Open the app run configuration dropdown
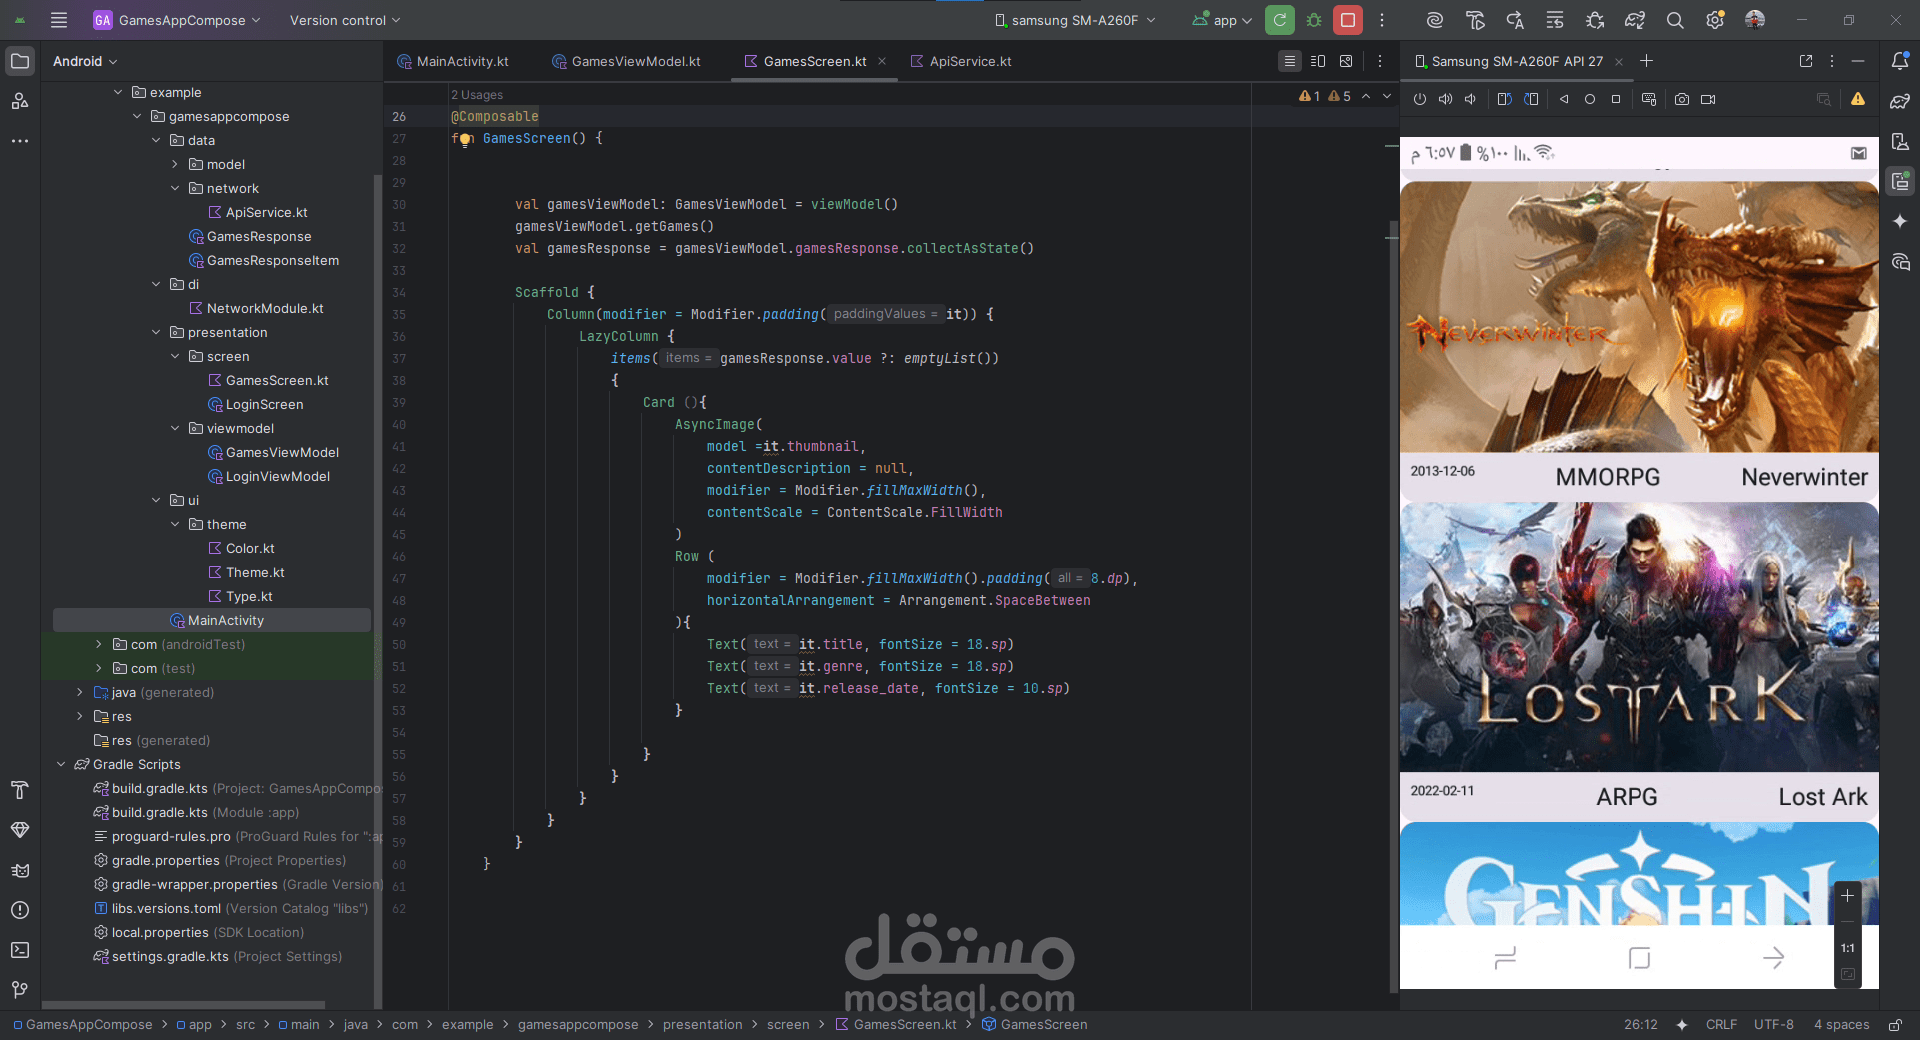The image size is (1920, 1040). click(x=1222, y=20)
